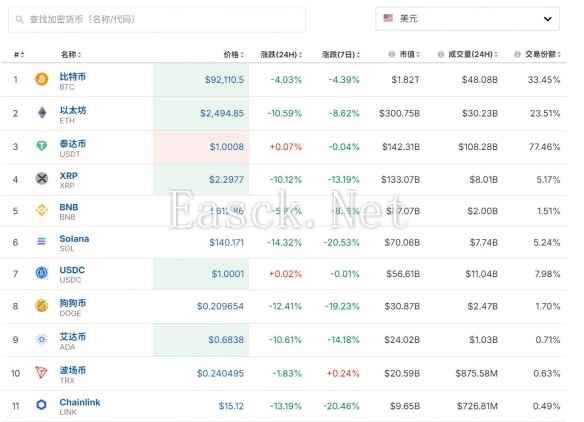This screenshot has height=422, width=584.
Task: Click USDT trade share 77.46%
Action: pyautogui.click(x=545, y=147)
